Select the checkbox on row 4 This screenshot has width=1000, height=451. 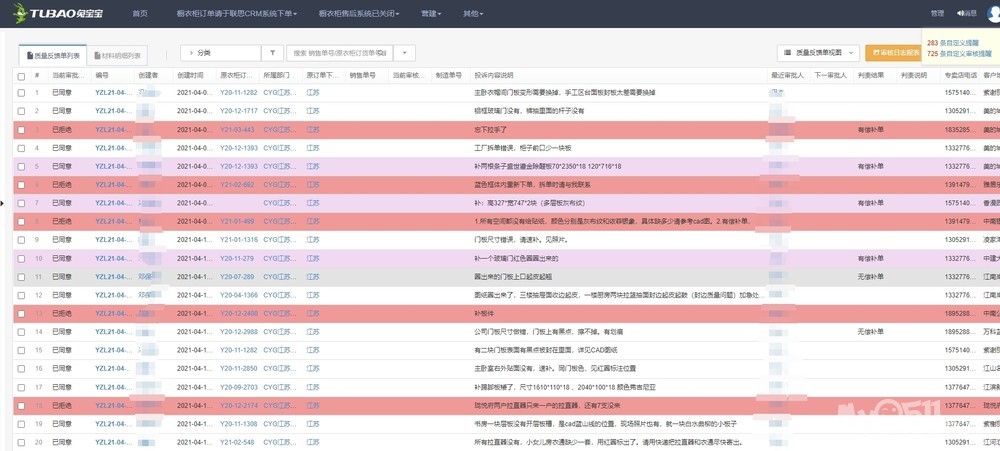point(21,148)
